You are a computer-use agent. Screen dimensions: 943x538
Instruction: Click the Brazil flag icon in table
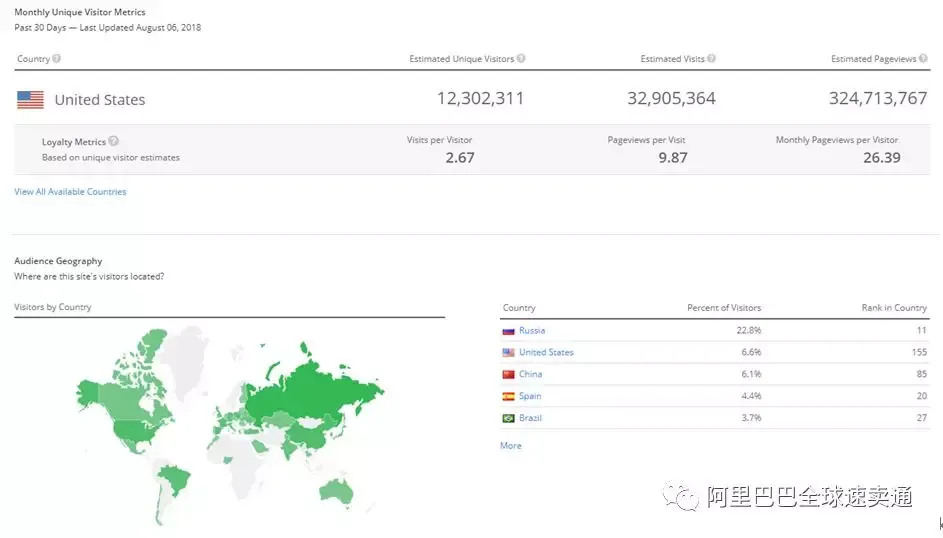tap(508, 418)
